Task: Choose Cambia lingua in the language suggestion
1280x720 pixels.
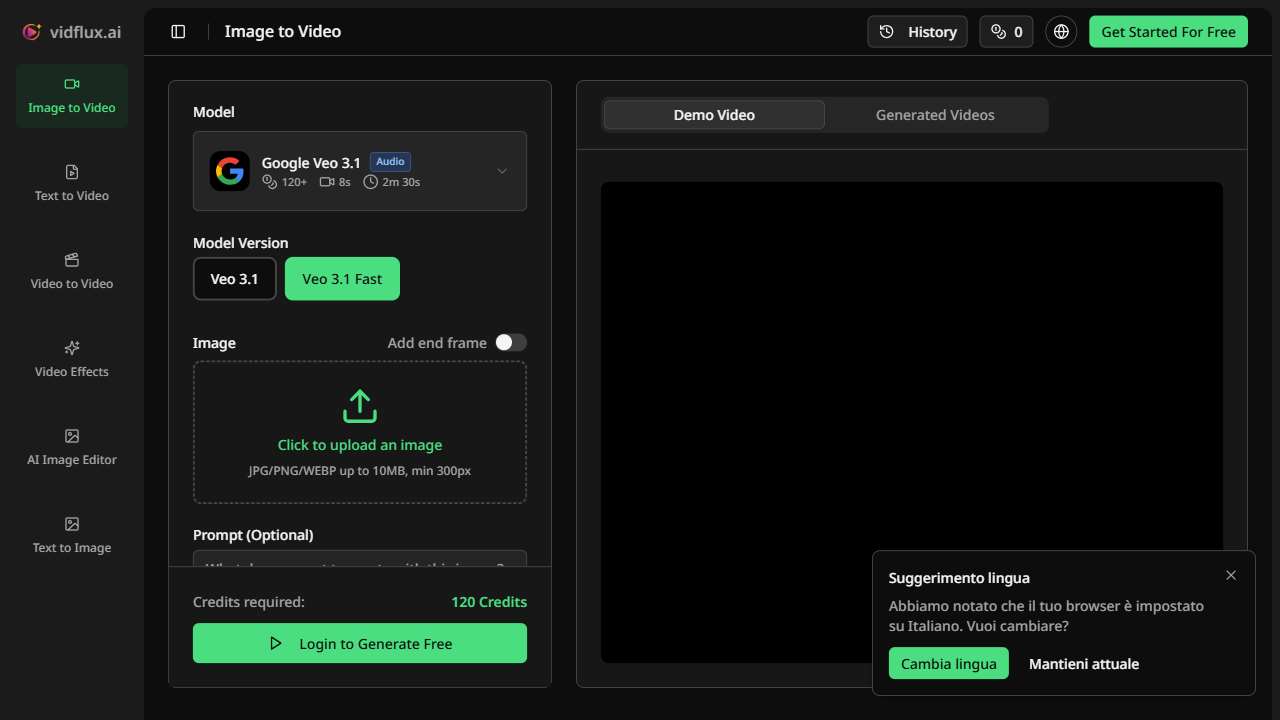Action: click(948, 663)
